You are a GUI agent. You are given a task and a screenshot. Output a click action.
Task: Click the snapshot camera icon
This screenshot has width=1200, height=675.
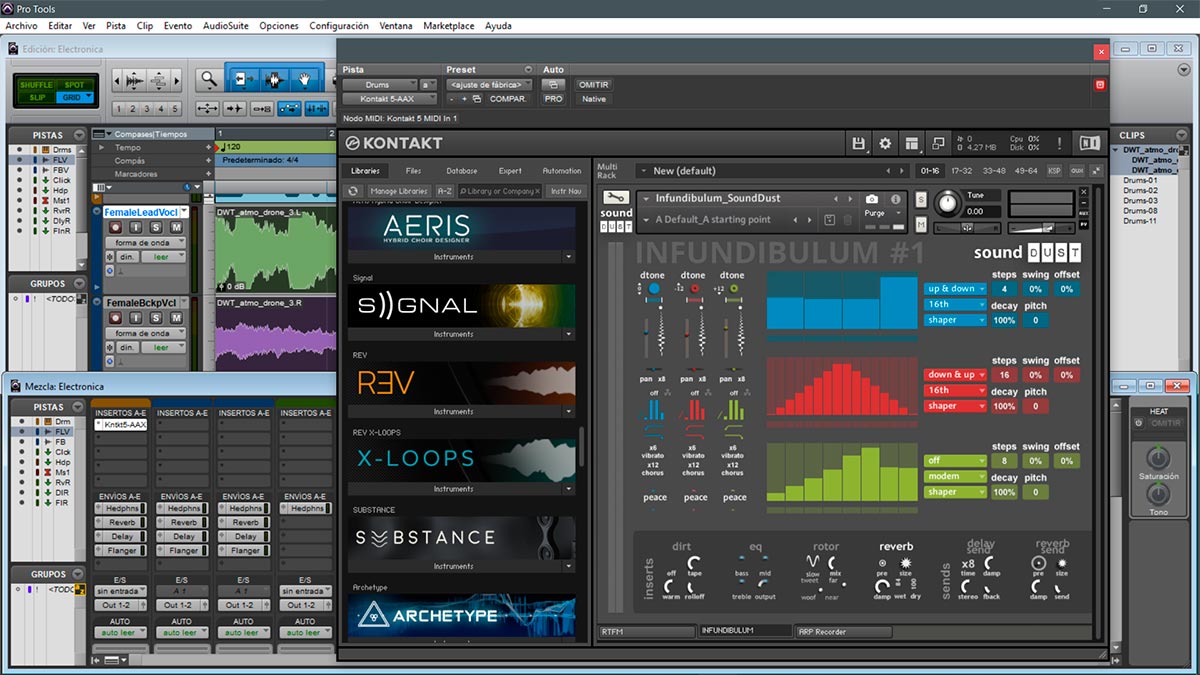coord(872,200)
